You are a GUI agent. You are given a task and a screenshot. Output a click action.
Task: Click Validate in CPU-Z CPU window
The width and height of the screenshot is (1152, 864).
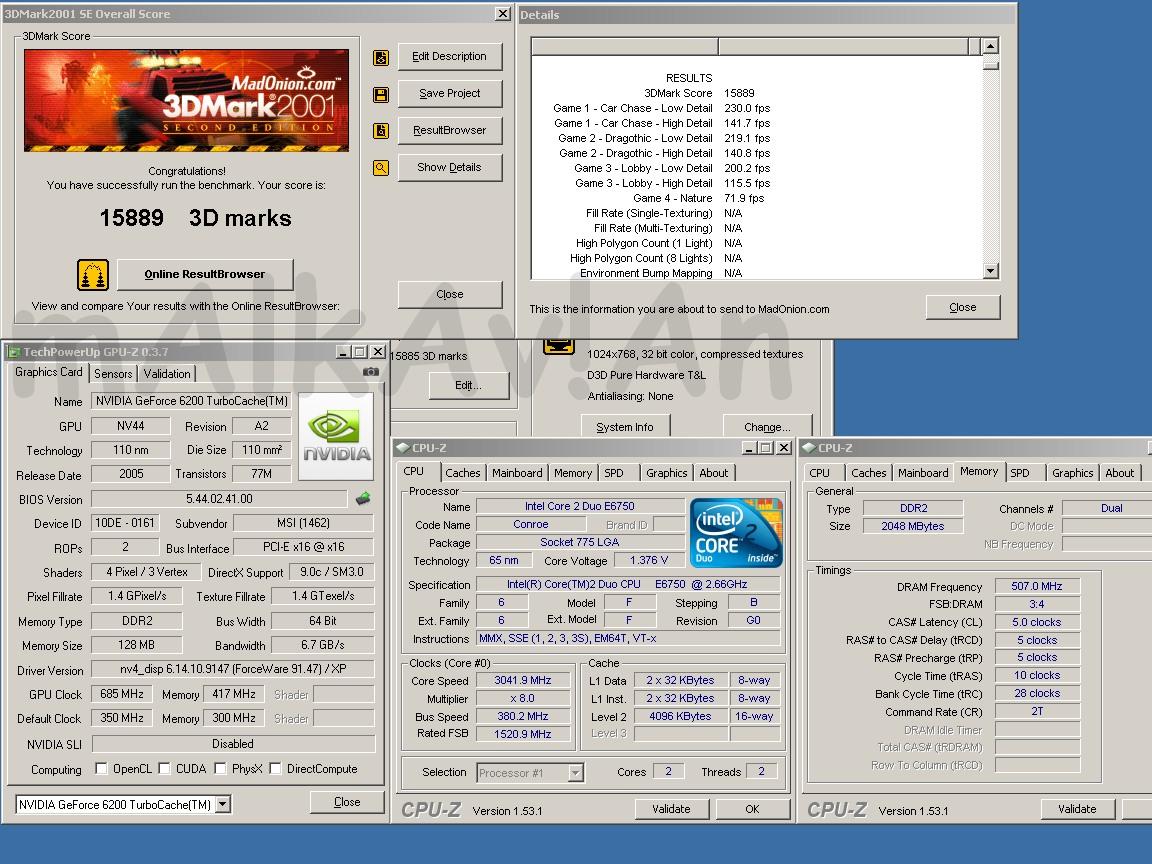click(x=672, y=809)
